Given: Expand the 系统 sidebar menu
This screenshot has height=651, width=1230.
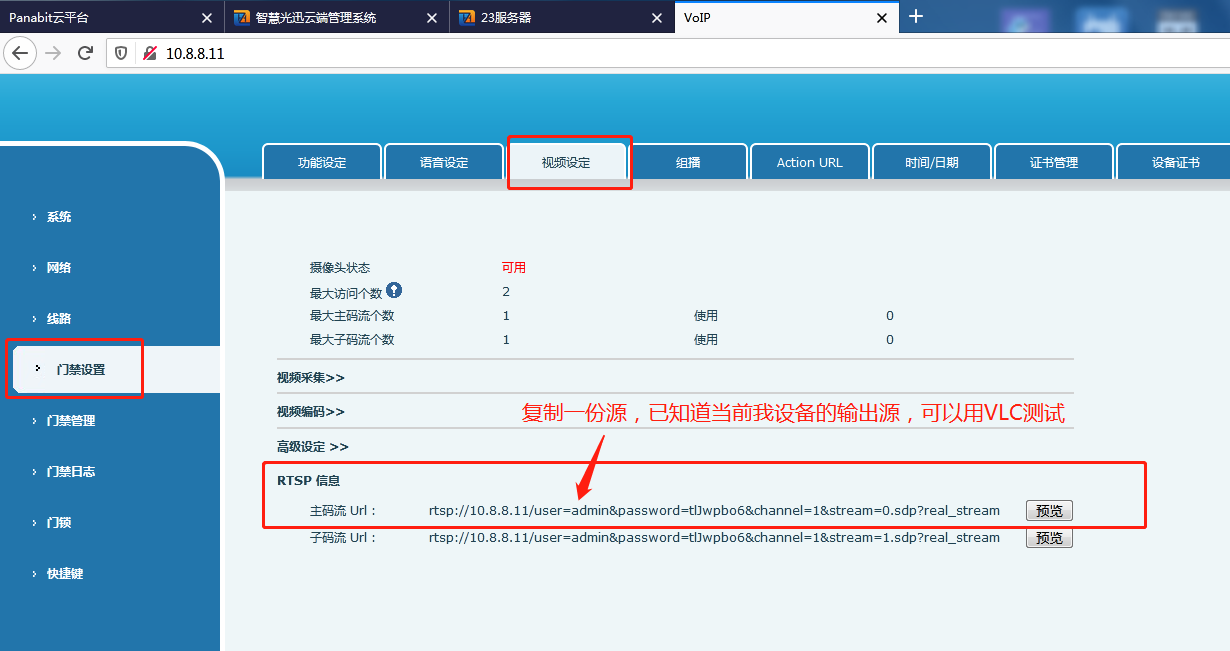Looking at the screenshot, I should [x=59, y=217].
